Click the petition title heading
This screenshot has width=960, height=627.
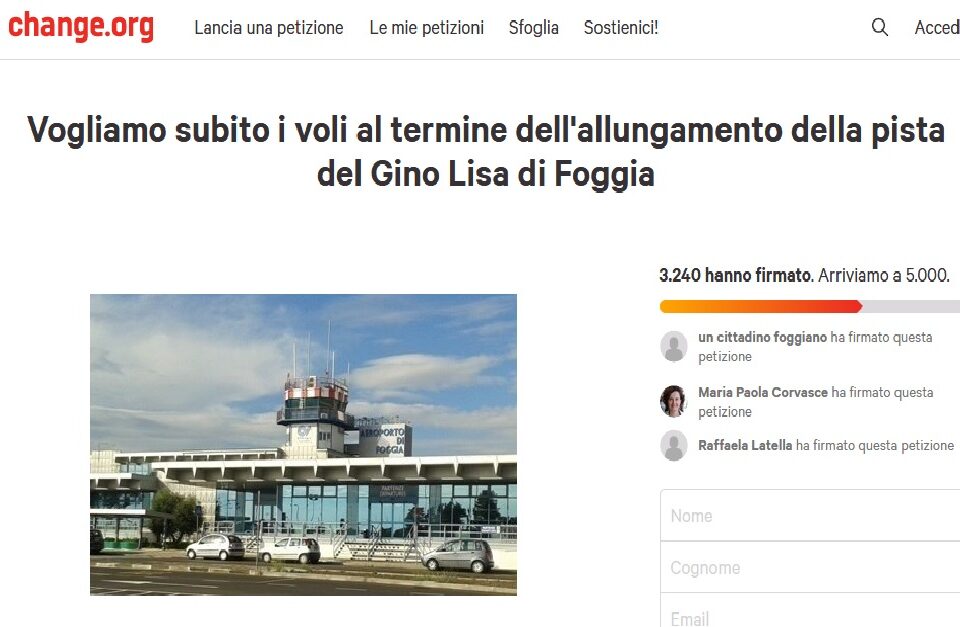486,151
